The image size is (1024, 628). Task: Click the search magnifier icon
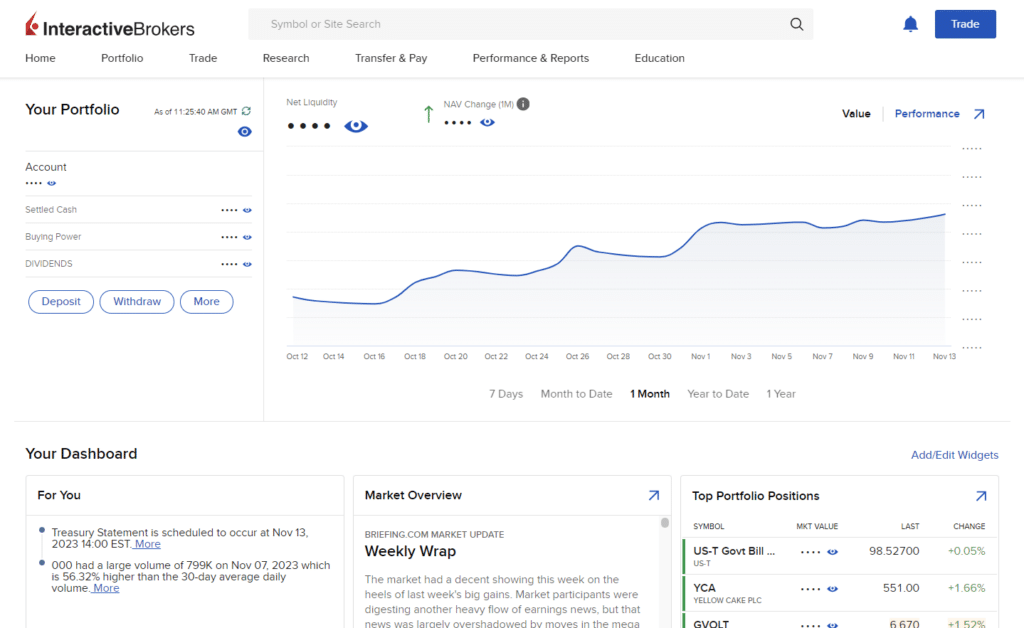click(796, 23)
